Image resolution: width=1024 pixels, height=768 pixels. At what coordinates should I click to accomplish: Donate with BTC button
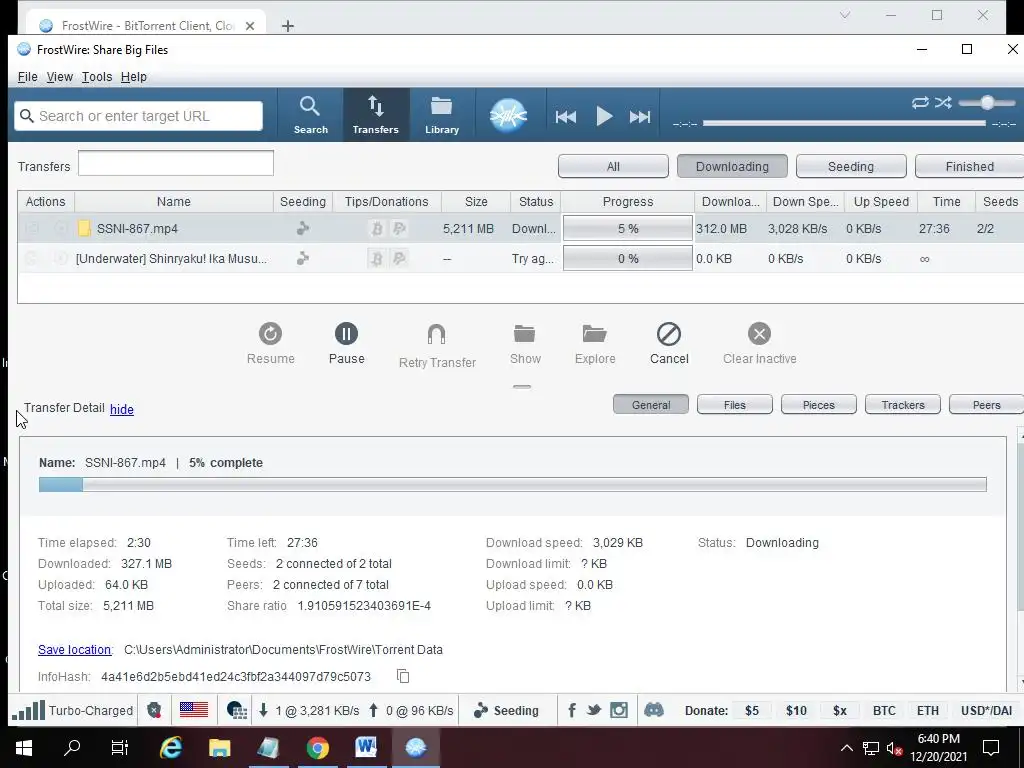pyautogui.click(x=884, y=711)
